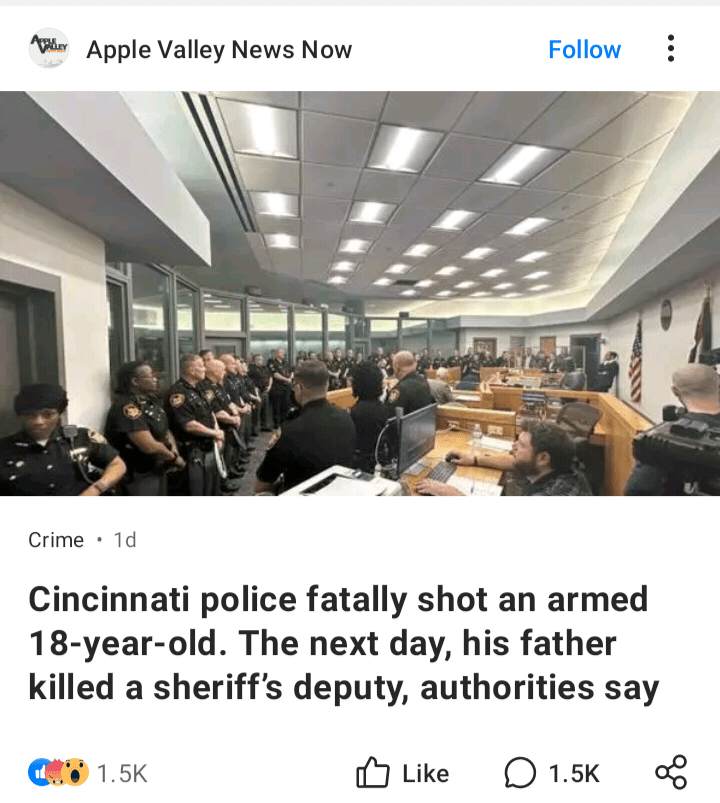Image resolution: width=720 pixels, height=803 pixels.
Task: Open the three-dot more options menu
Action: (x=670, y=49)
